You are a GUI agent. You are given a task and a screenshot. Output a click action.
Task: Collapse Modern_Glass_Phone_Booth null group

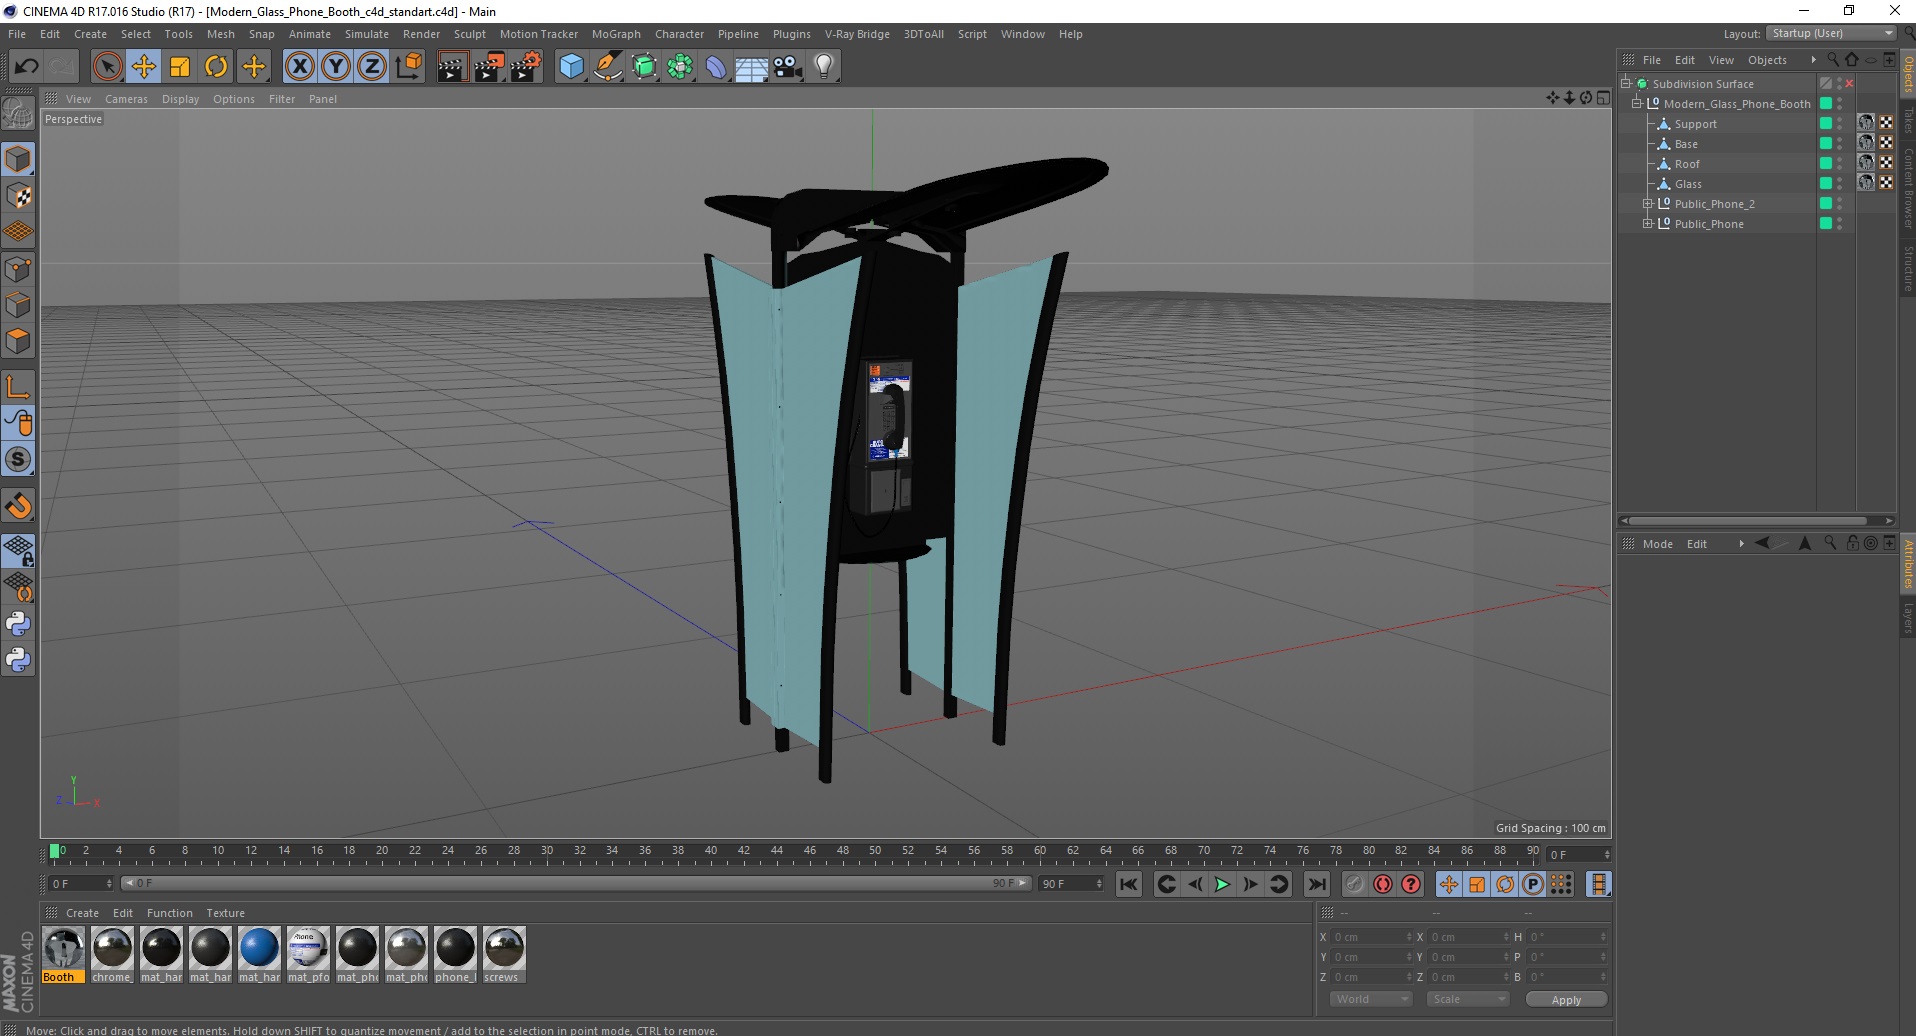click(x=1637, y=104)
